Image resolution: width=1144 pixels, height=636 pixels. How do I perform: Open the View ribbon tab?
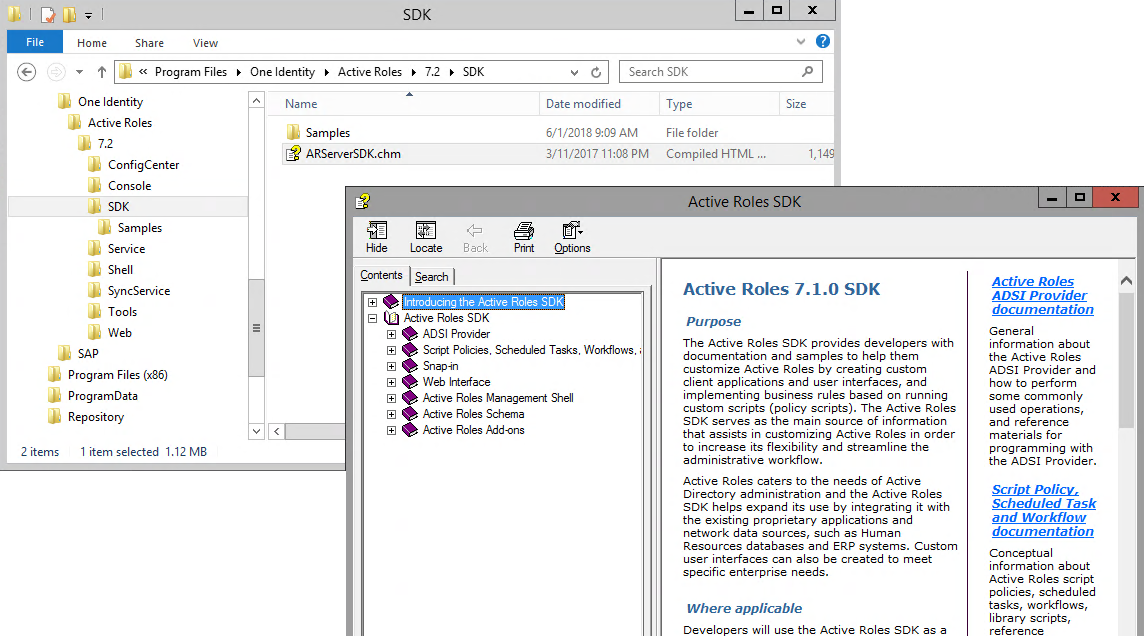click(205, 43)
